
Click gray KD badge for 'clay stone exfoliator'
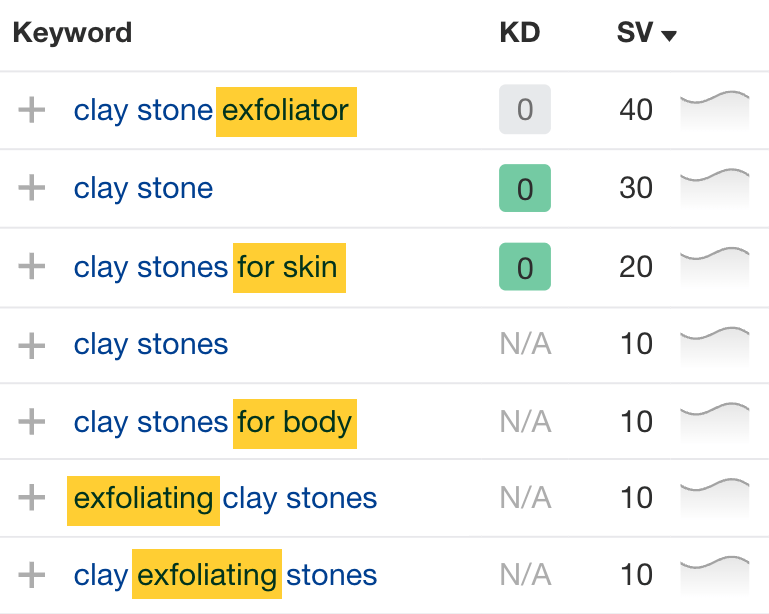click(525, 110)
